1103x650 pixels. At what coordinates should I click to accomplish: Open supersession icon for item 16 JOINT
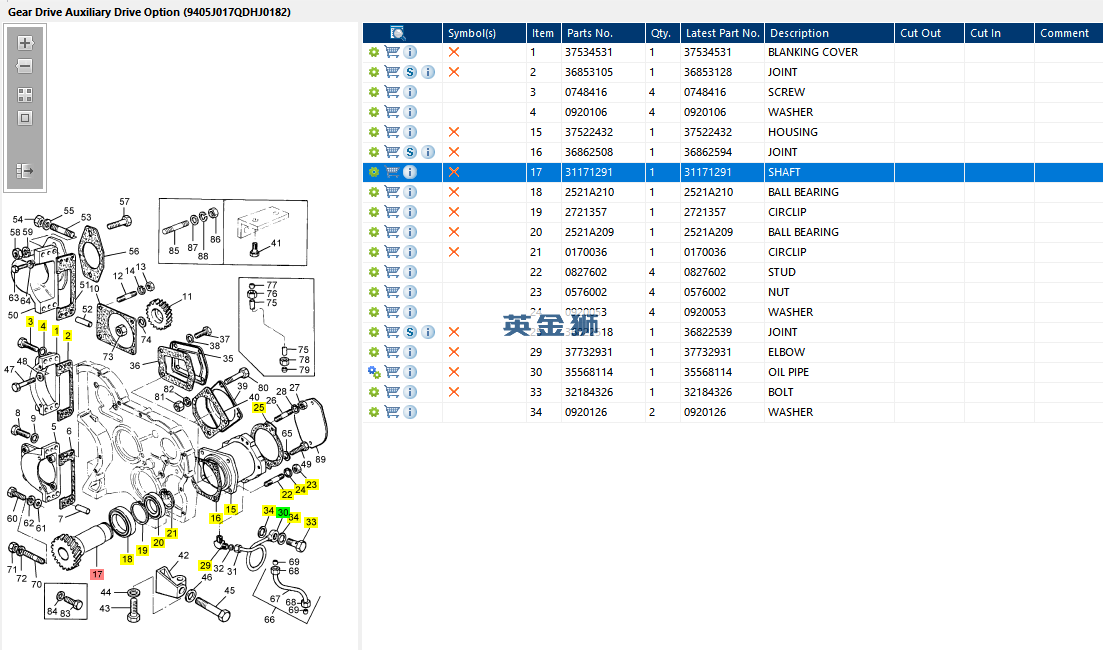coord(410,152)
